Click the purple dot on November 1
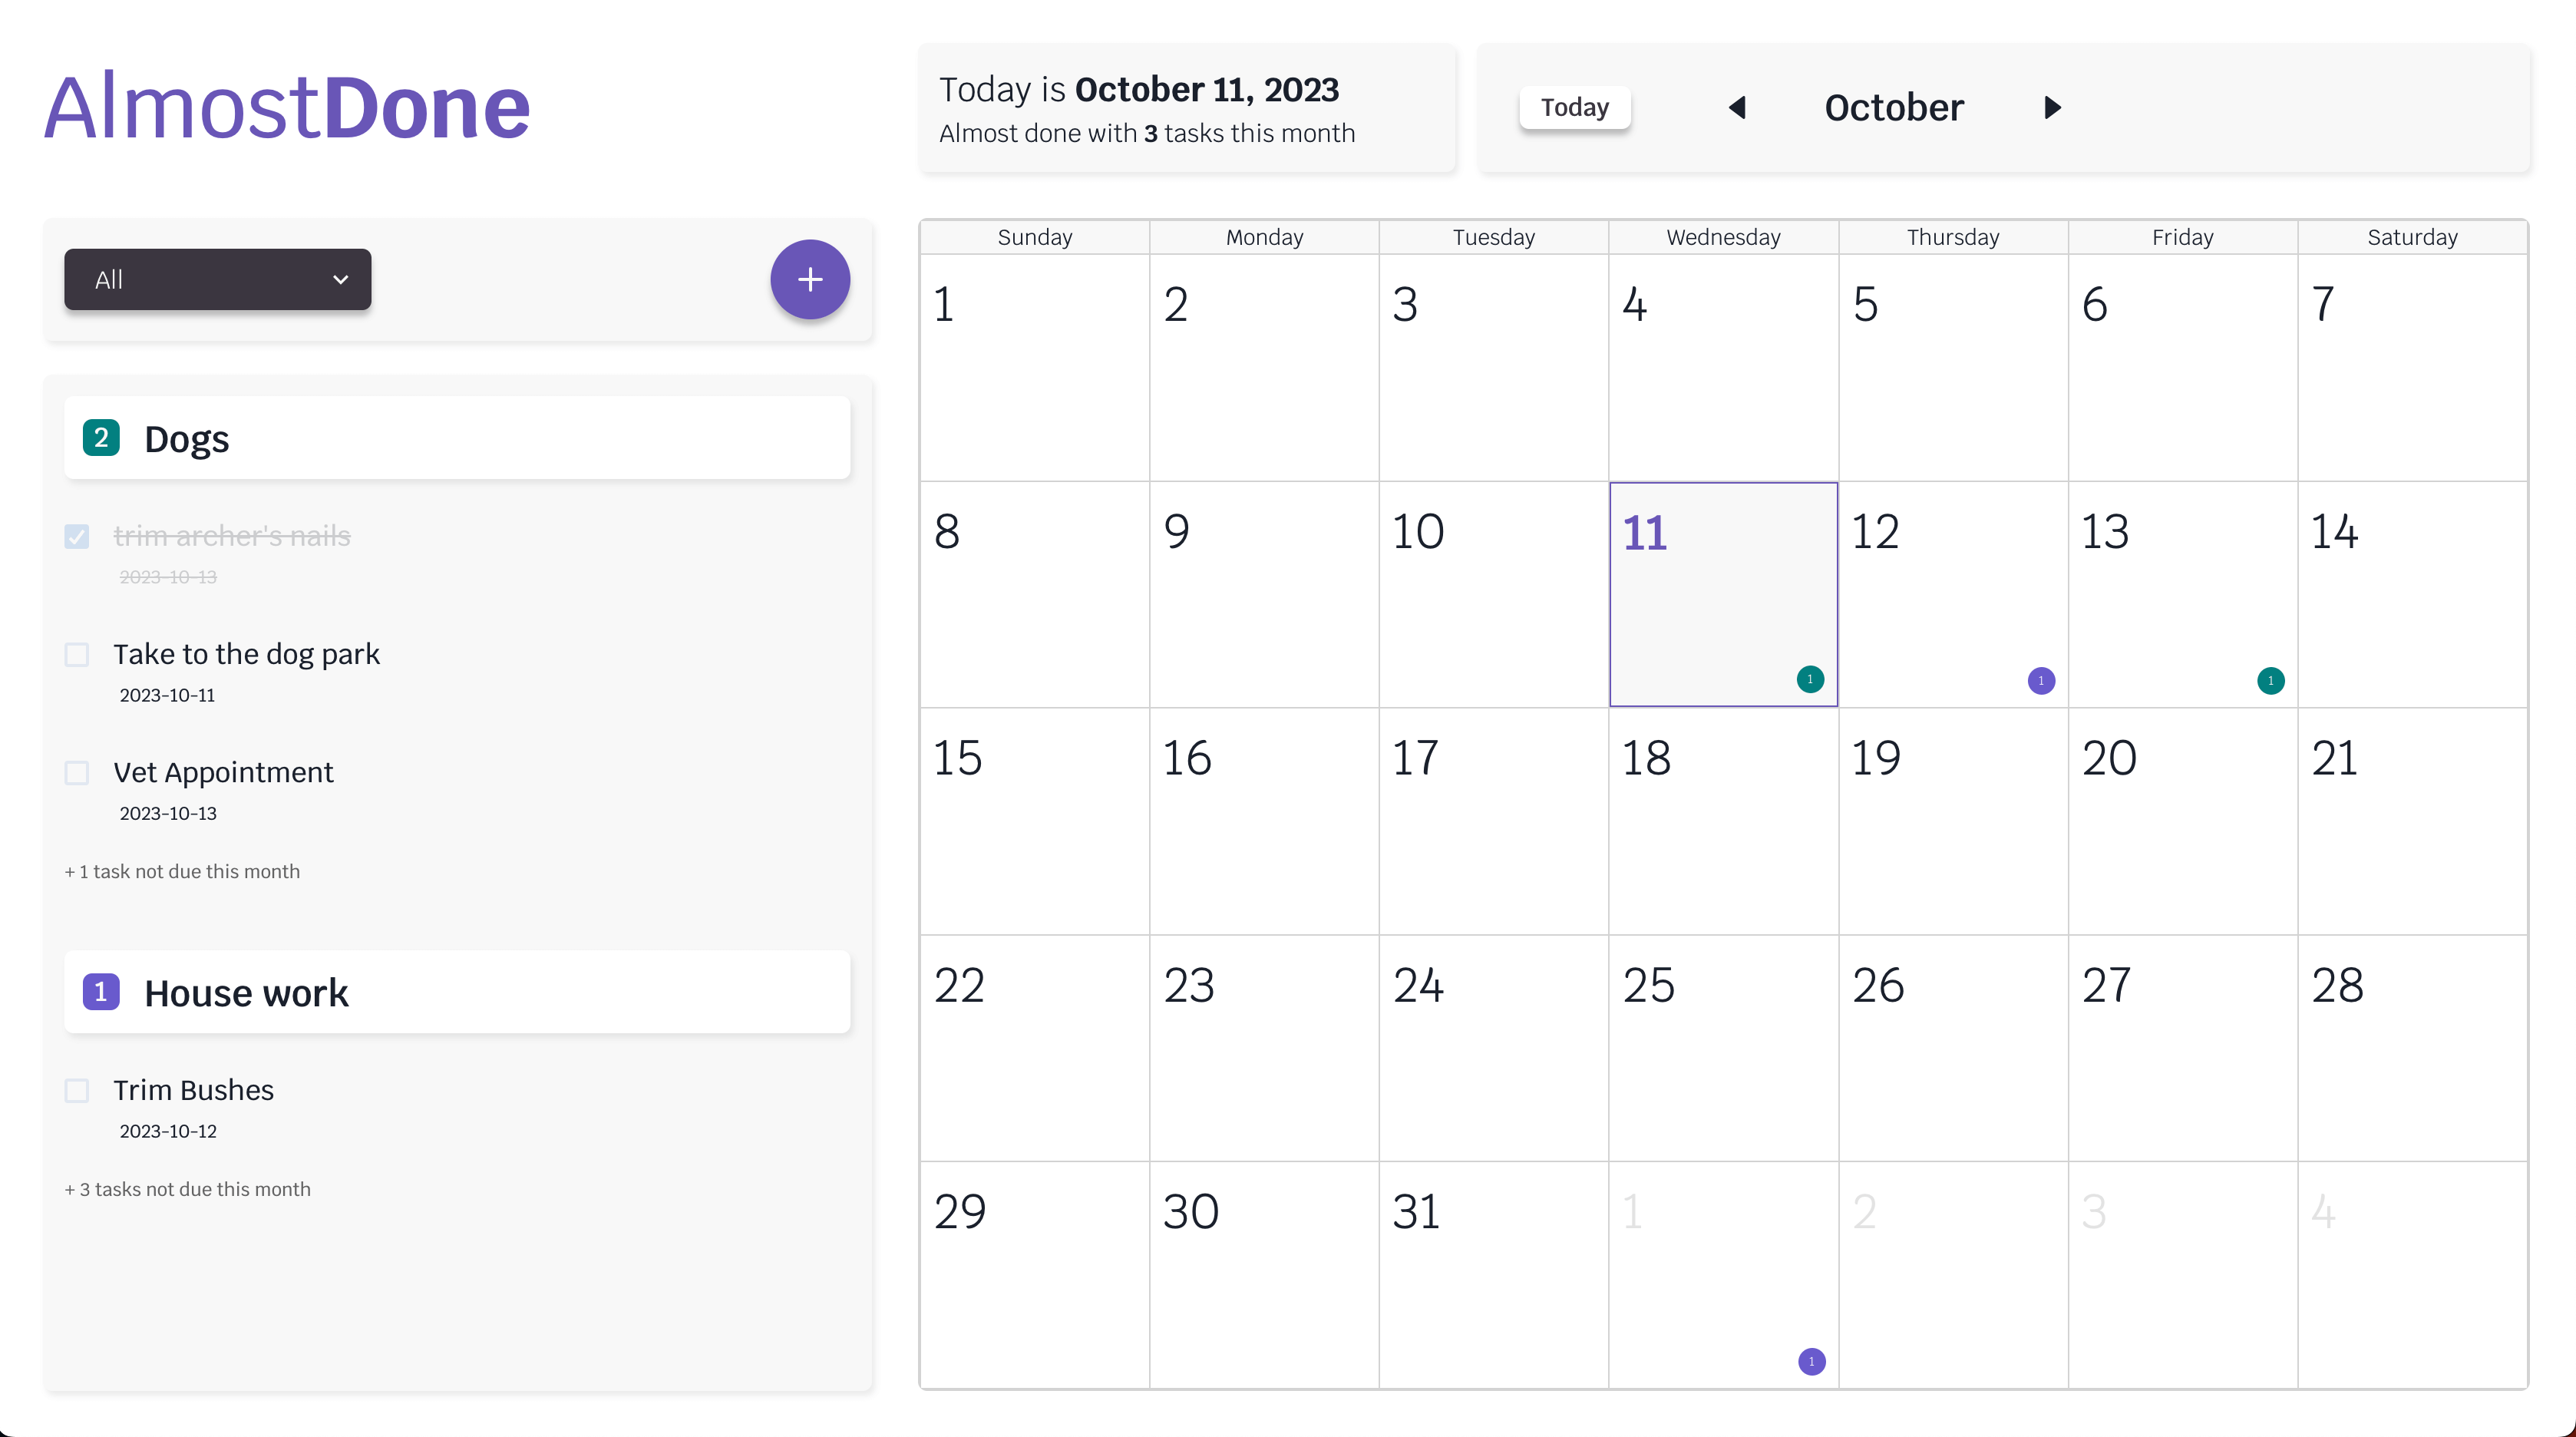Screen dimensions: 2576x1437 [x=1811, y=1359]
